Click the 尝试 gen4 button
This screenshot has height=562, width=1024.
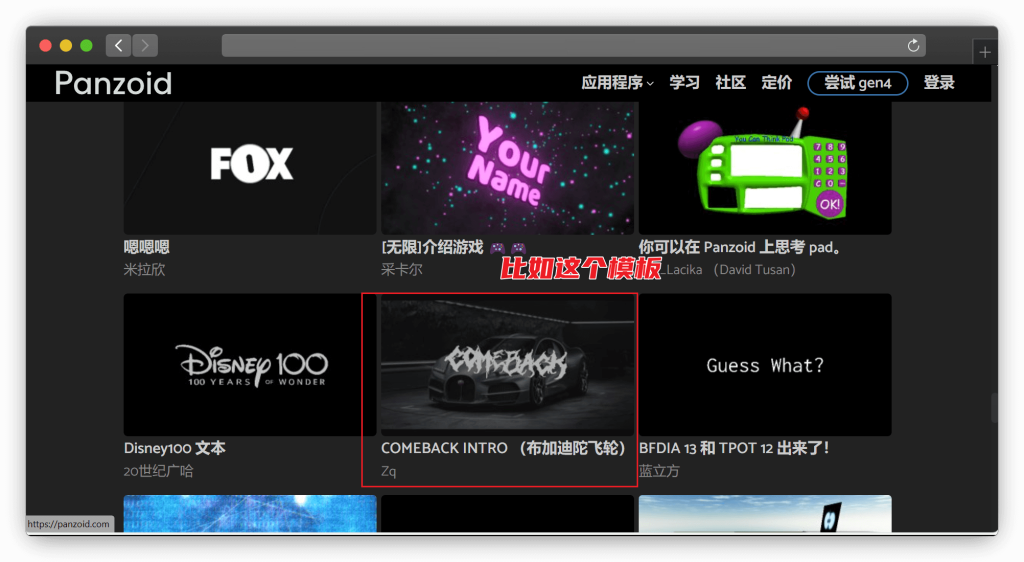(857, 83)
